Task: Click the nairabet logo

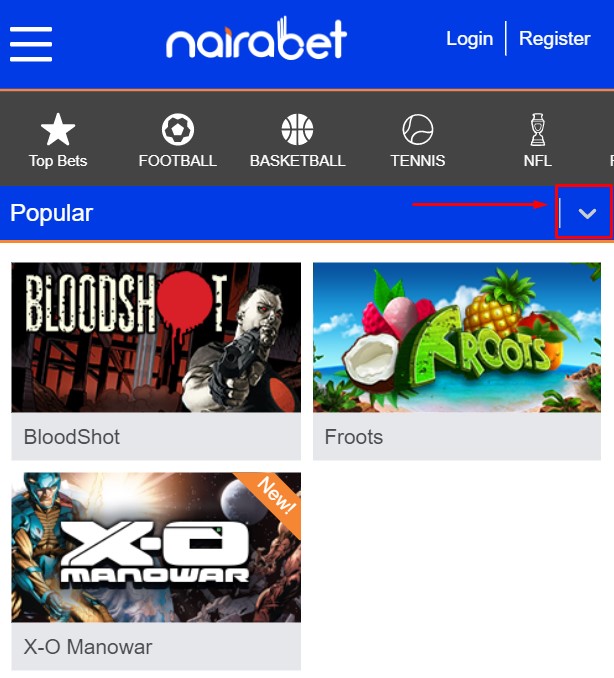Action: click(256, 38)
